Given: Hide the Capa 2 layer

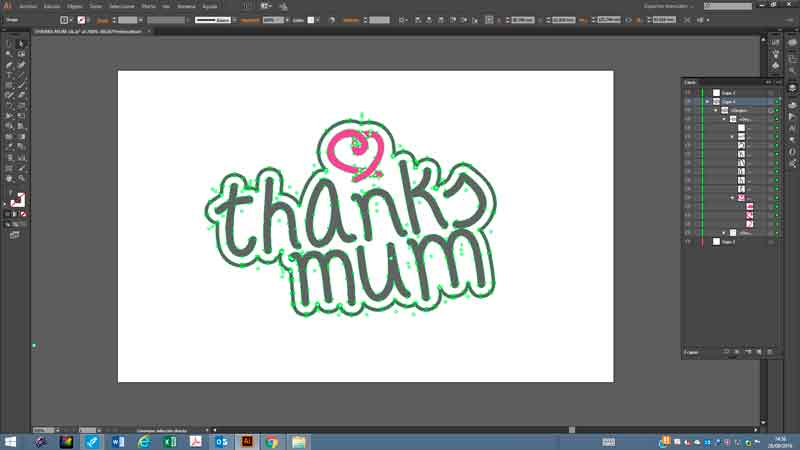Looking at the screenshot, I should click(688, 93).
